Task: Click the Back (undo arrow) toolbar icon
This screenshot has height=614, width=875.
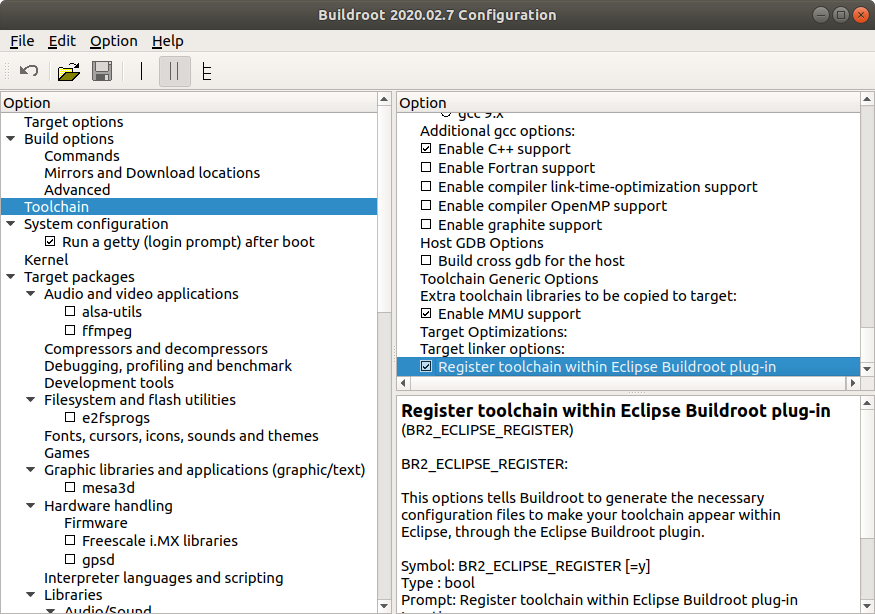Action: point(28,71)
